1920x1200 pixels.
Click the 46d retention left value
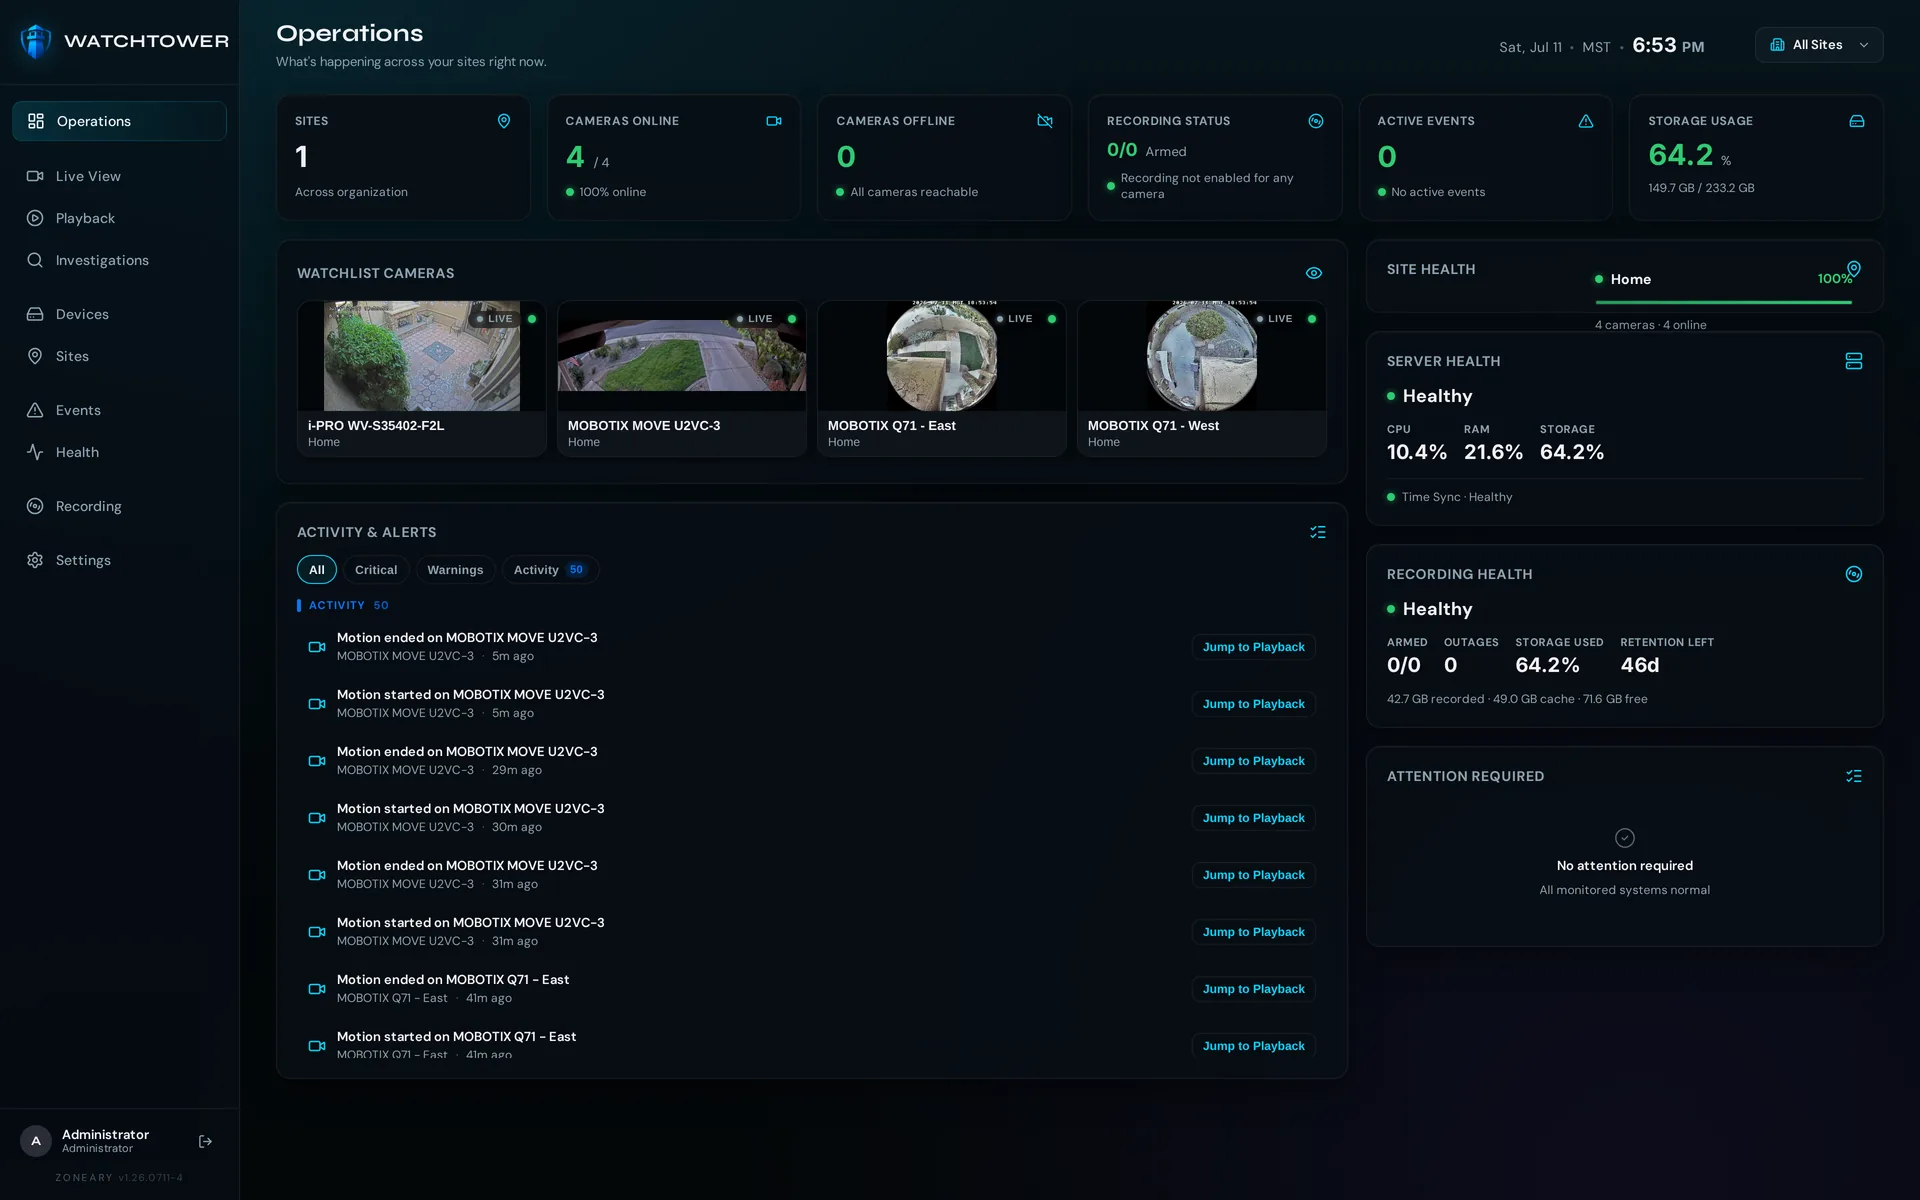point(1640,665)
